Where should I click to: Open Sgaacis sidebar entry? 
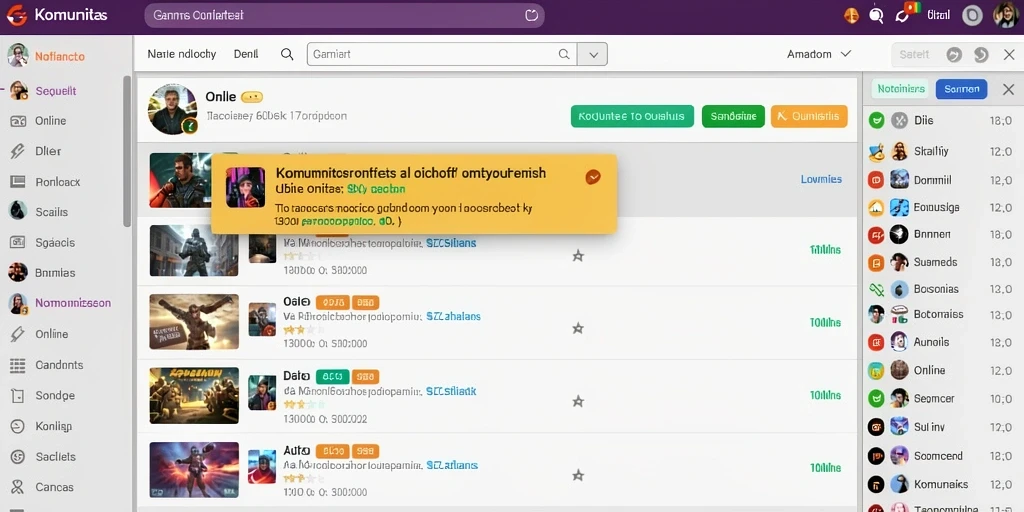[55, 242]
